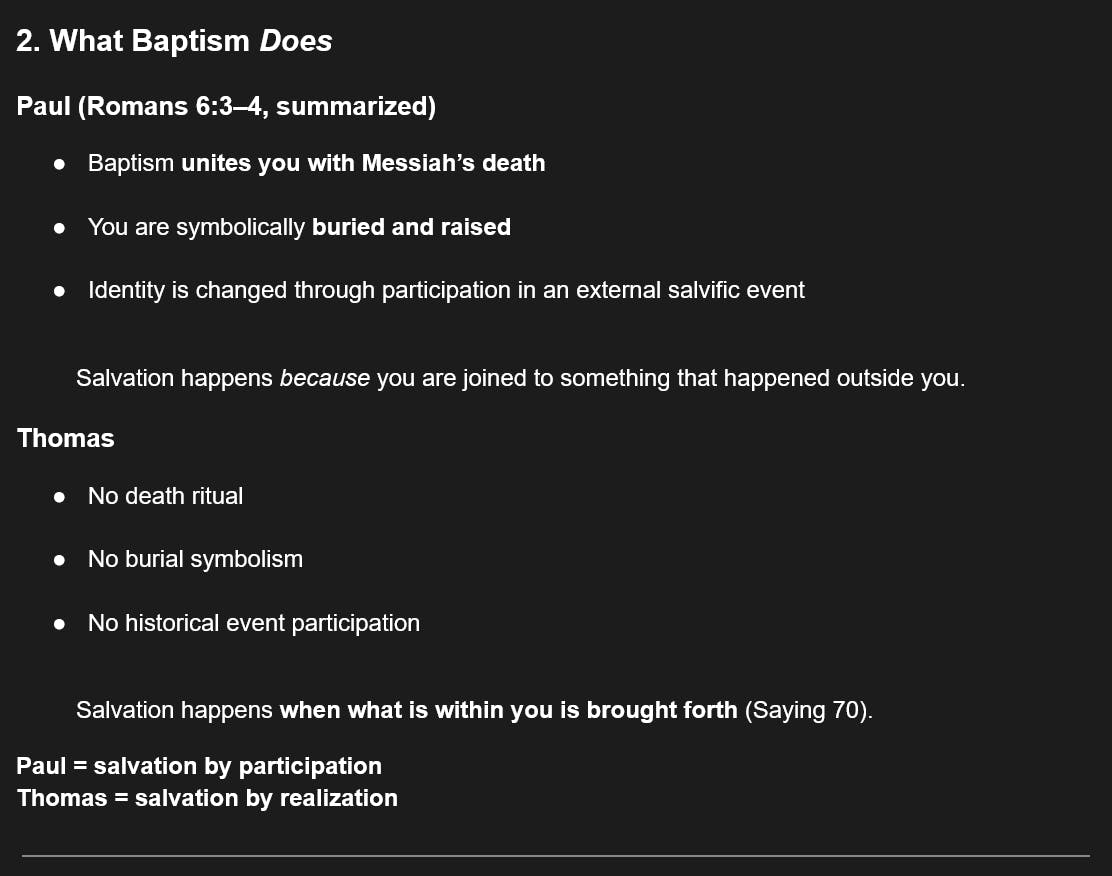
Task: Click the horizontal divider line at the bottom
Action: [556, 855]
